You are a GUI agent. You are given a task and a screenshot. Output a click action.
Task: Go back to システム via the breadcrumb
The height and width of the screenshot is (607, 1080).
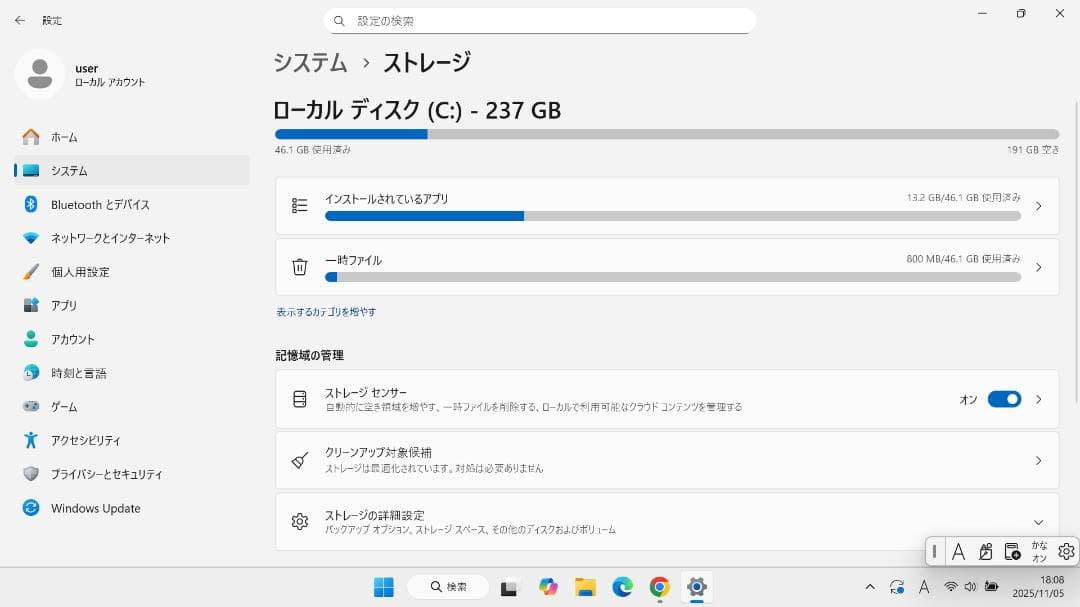pyautogui.click(x=310, y=62)
